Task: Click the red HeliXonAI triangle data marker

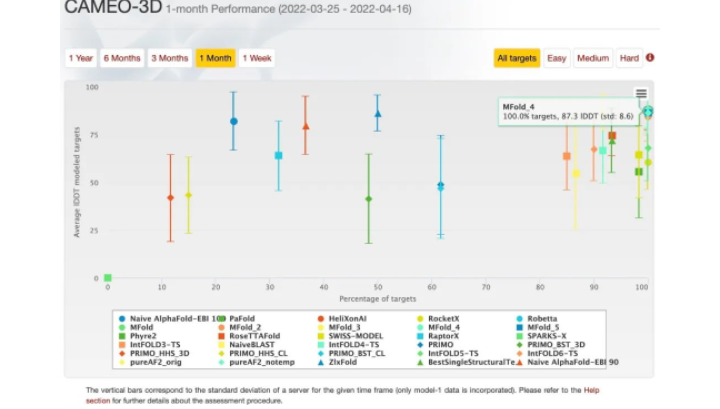Action: tap(306, 126)
